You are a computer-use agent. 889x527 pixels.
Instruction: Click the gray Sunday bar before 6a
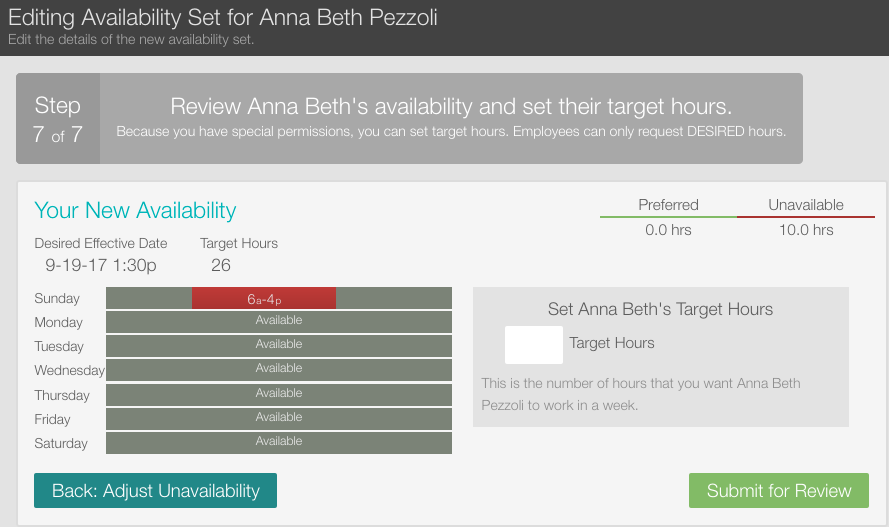coord(149,298)
